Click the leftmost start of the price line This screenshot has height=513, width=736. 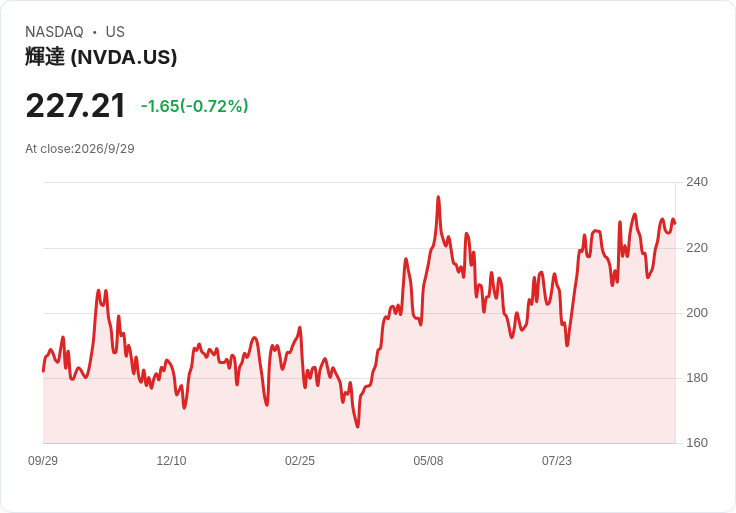pyautogui.click(x=44, y=371)
